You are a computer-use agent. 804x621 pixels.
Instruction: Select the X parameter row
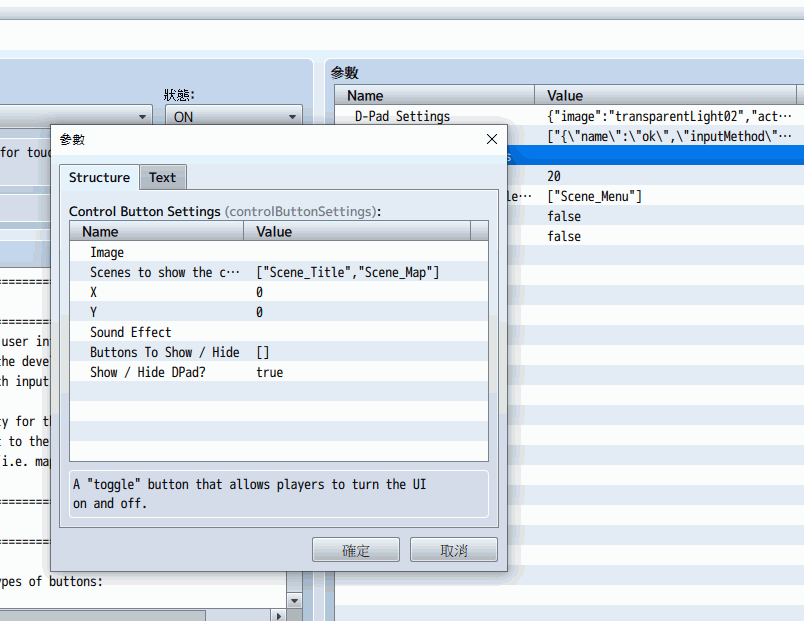coord(279,292)
